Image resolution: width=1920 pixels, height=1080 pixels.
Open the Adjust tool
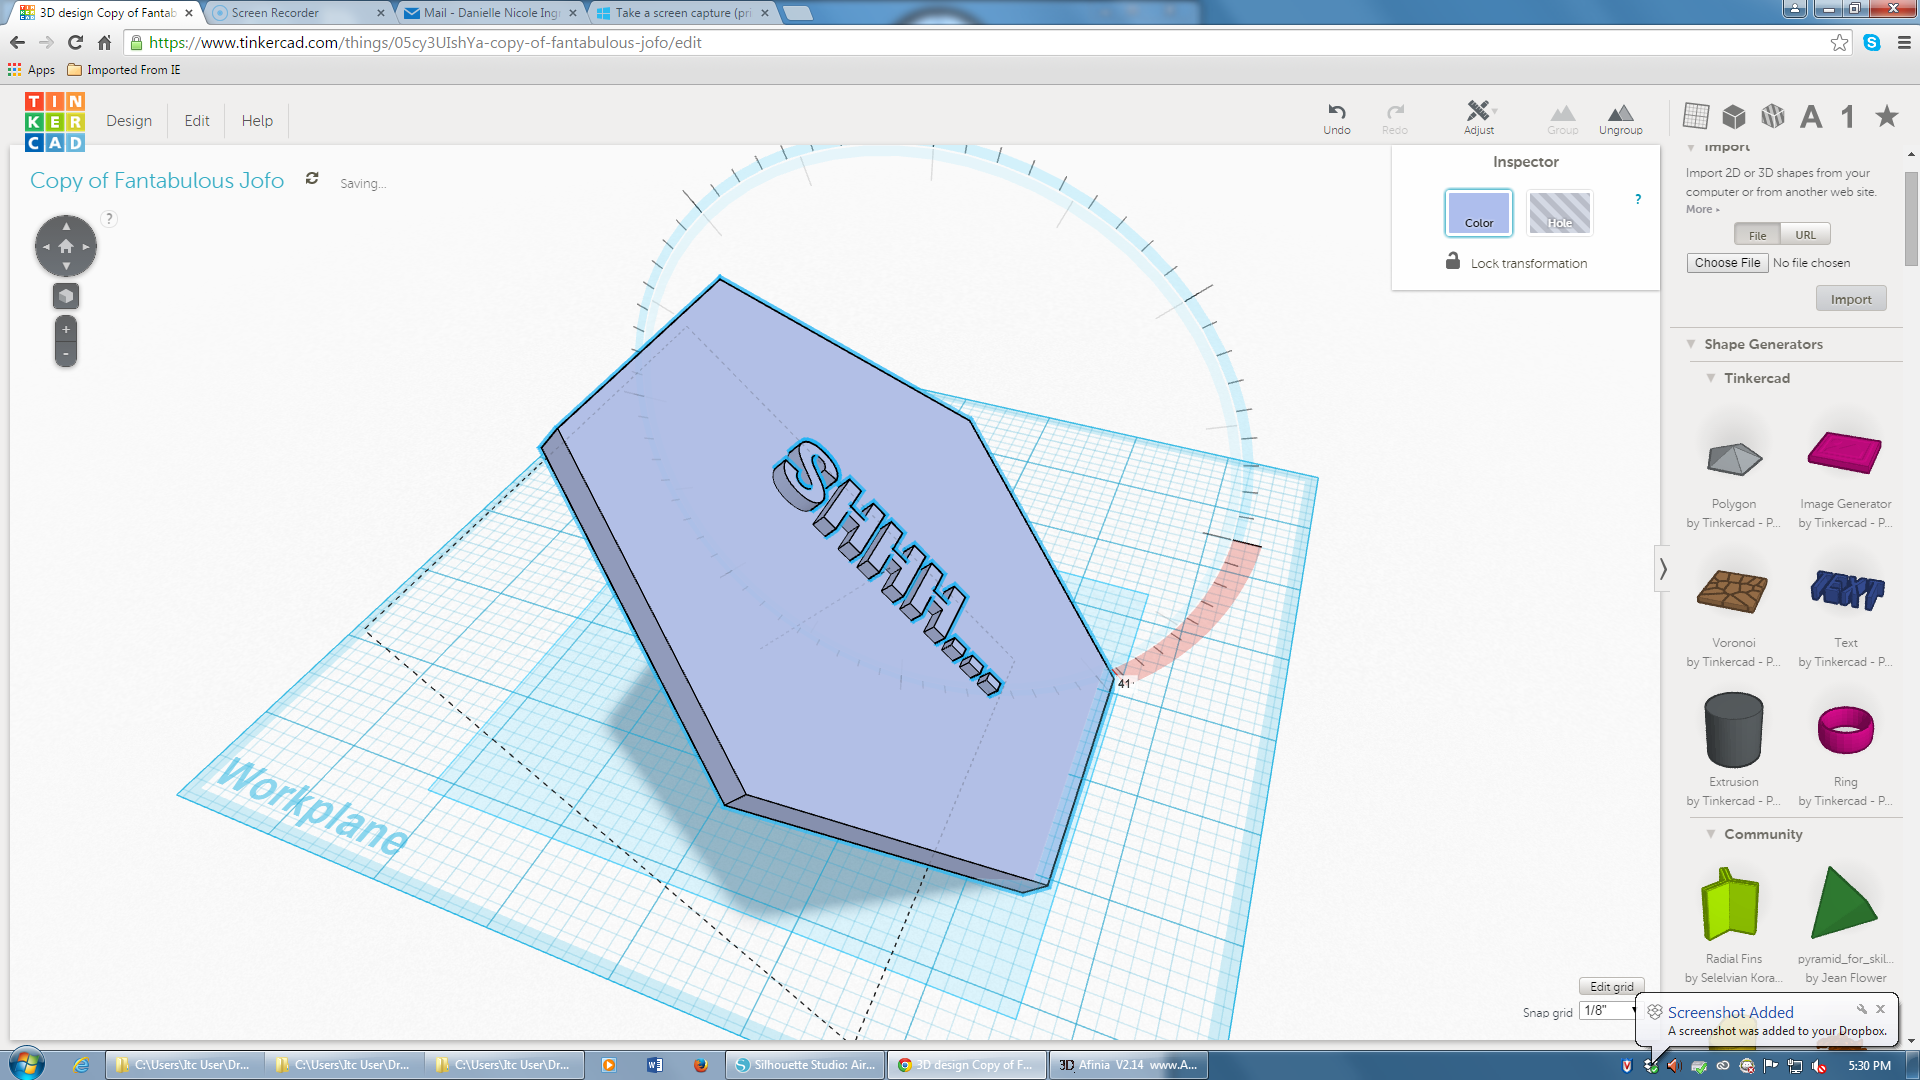click(1478, 117)
